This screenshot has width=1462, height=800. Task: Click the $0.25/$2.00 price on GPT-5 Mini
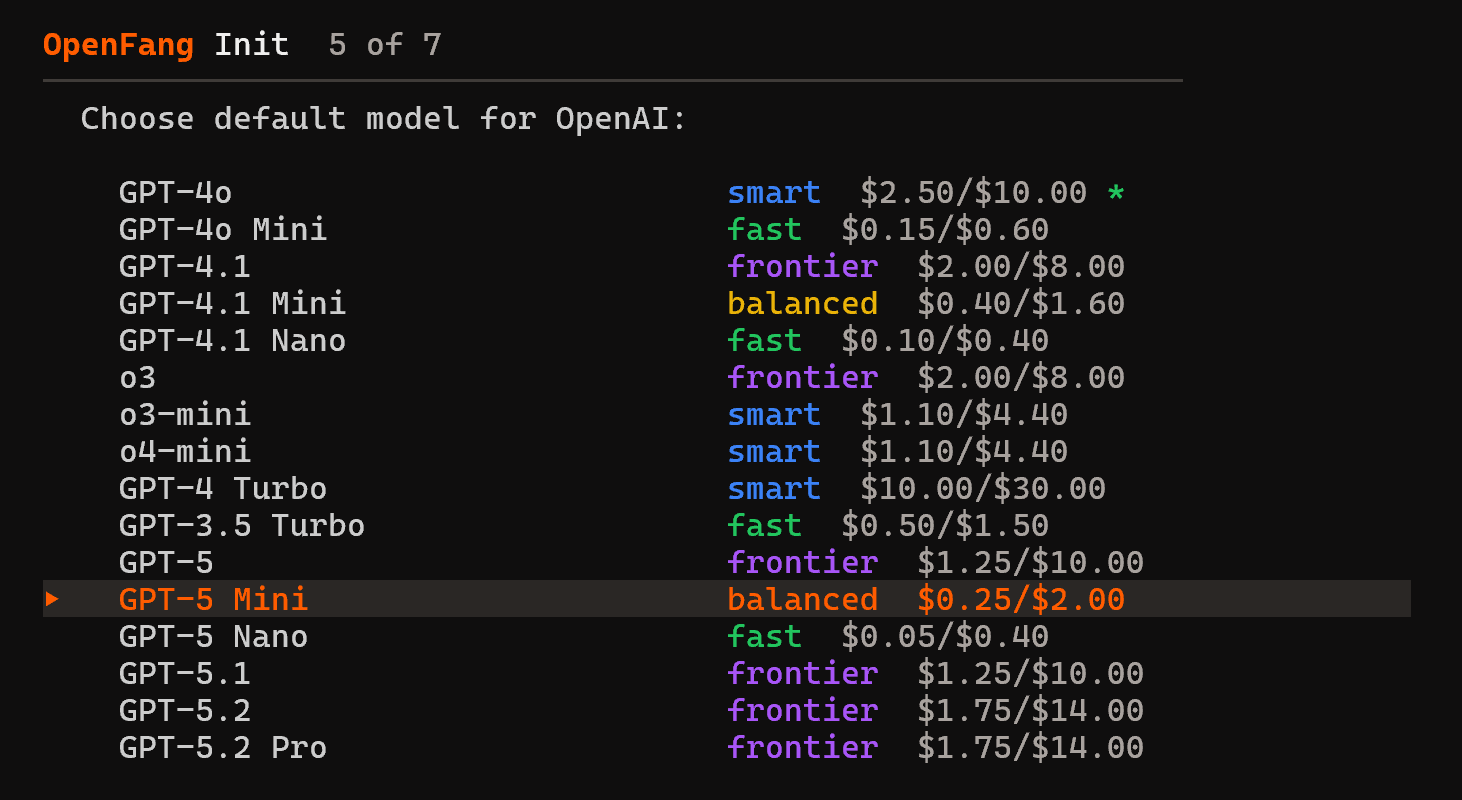1021,599
